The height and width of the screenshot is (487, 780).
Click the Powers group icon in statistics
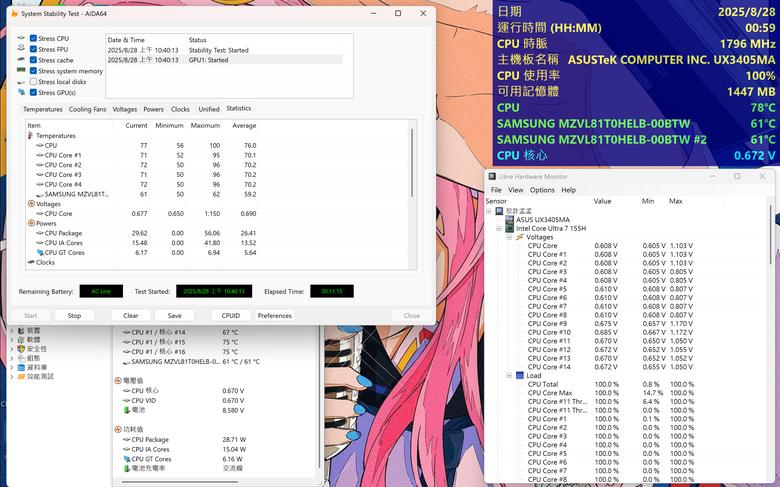31,223
